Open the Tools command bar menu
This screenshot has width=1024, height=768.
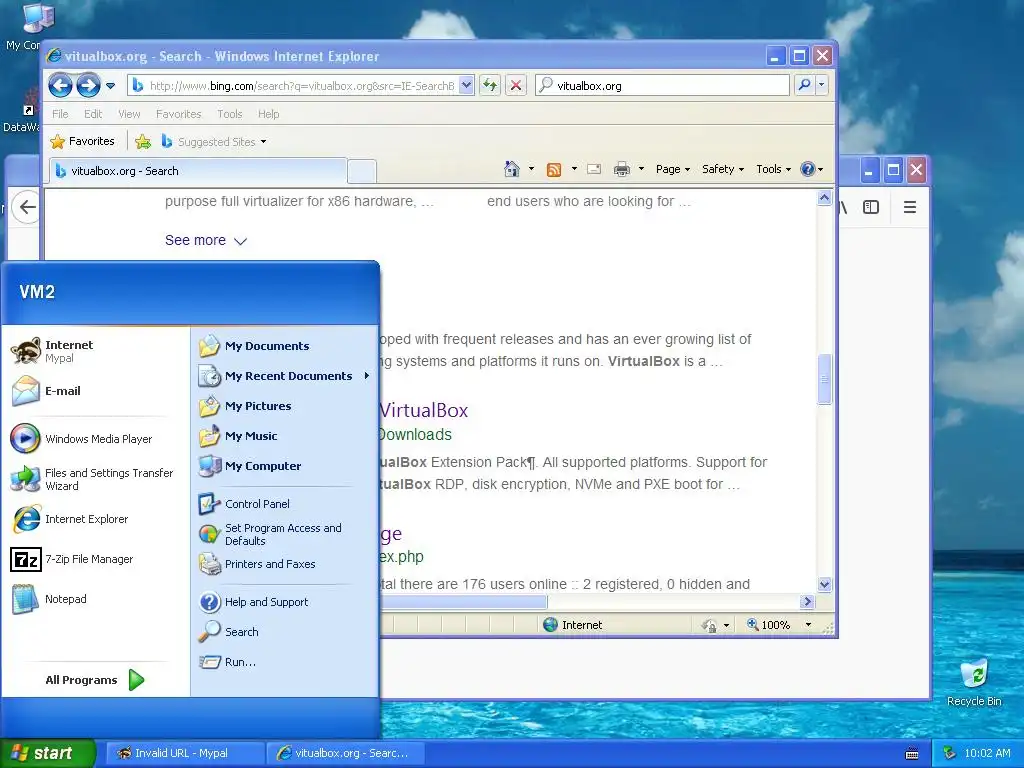773,169
